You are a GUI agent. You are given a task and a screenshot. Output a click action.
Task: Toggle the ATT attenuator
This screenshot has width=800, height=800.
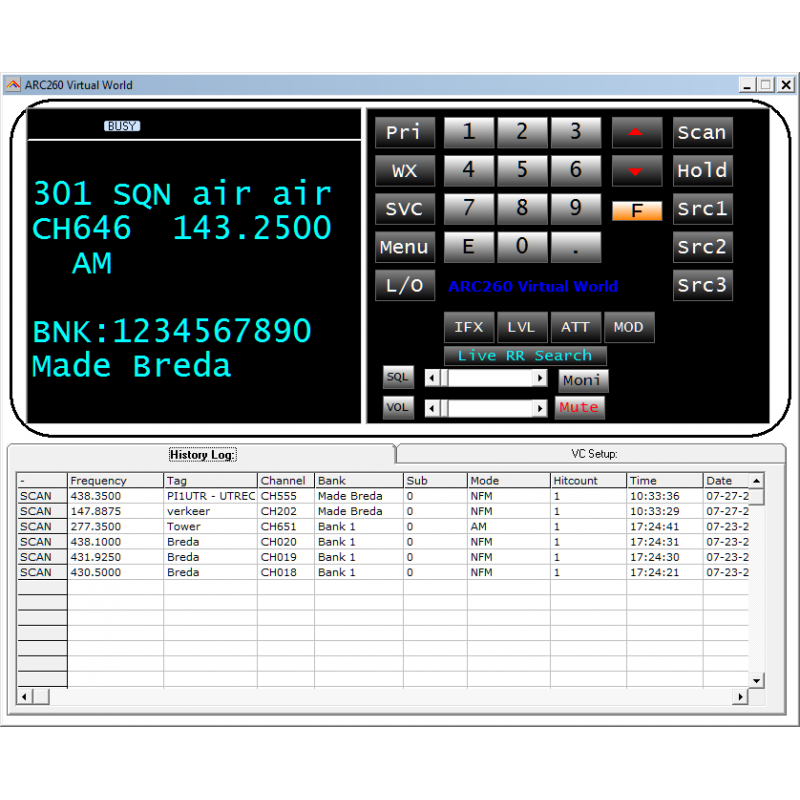[575, 327]
